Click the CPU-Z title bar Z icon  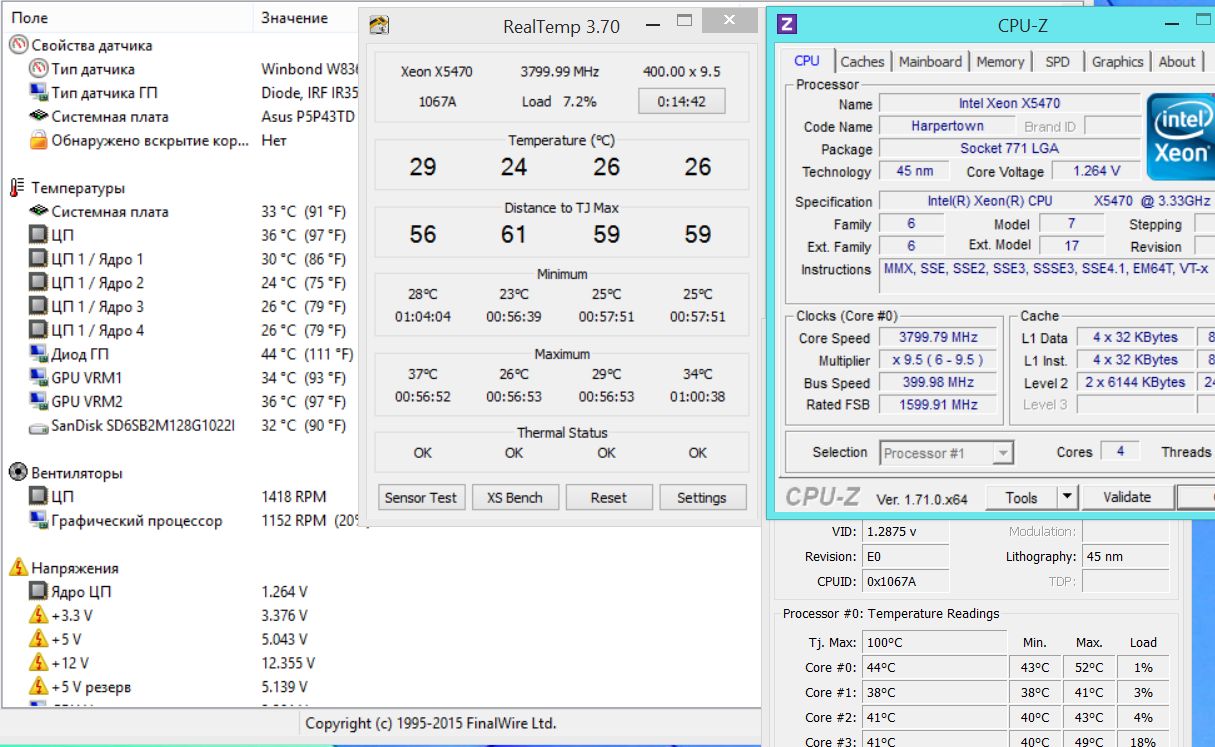coord(787,25)
